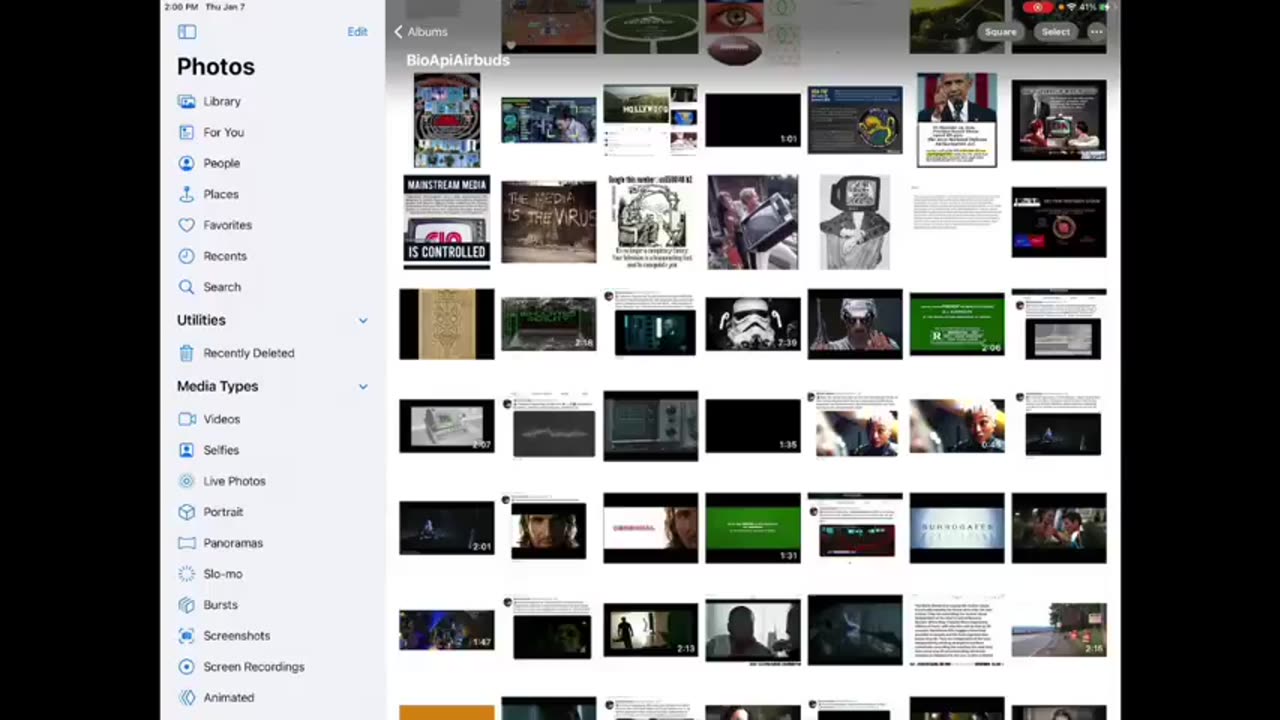
Task: Collapse the Media Types section chevron
Action: pos(363,386)
